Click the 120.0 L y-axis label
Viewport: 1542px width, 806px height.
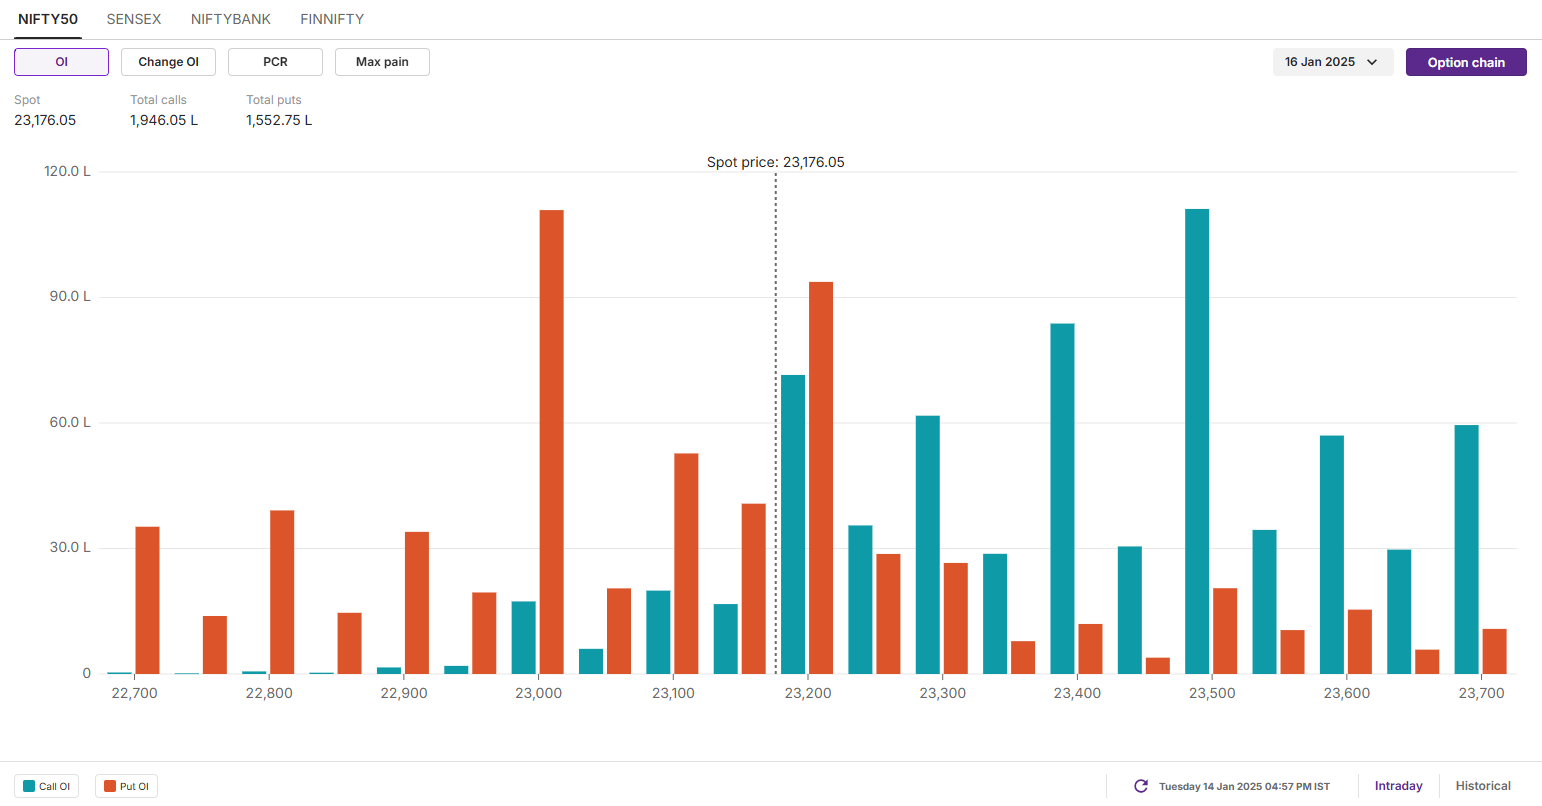point(67,171)
